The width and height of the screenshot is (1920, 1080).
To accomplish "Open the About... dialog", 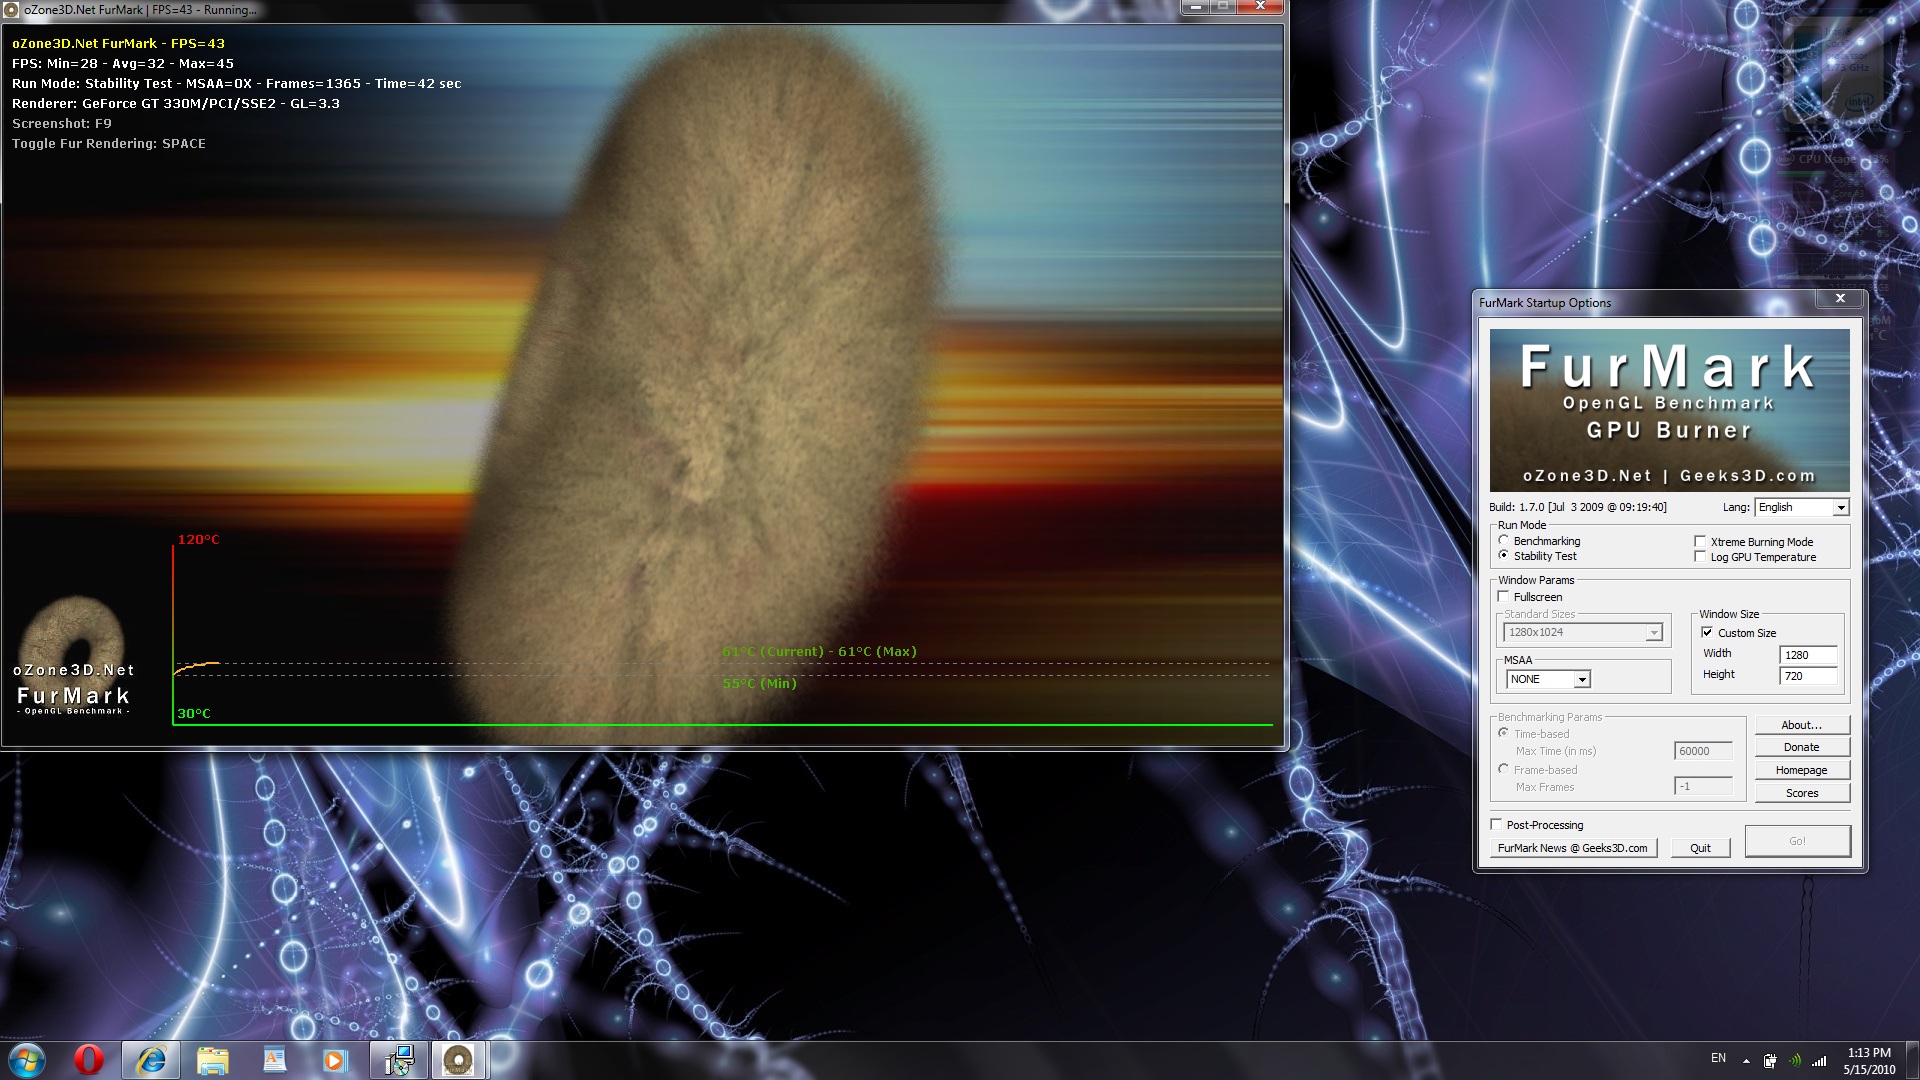I will (1802, 725).
